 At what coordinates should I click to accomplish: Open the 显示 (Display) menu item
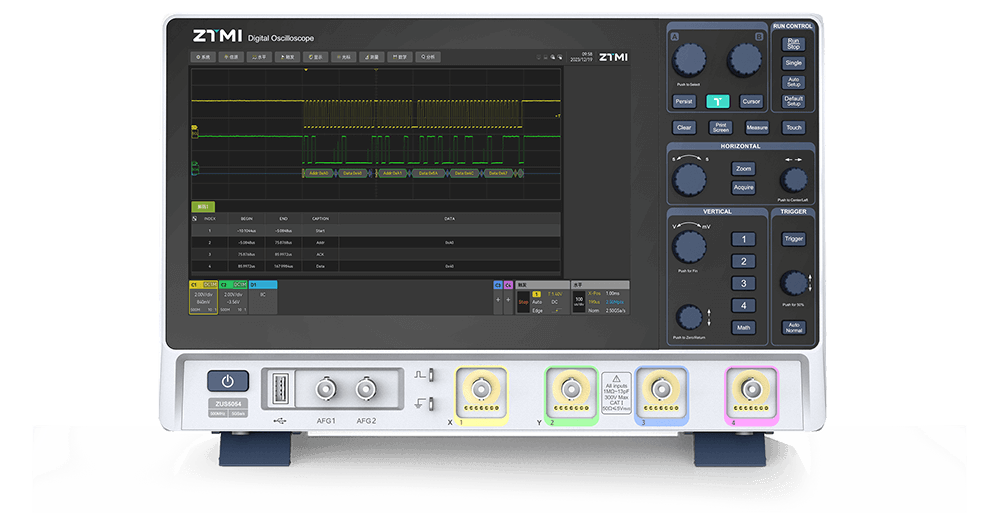pyautogui.click(x=316, y=57)
